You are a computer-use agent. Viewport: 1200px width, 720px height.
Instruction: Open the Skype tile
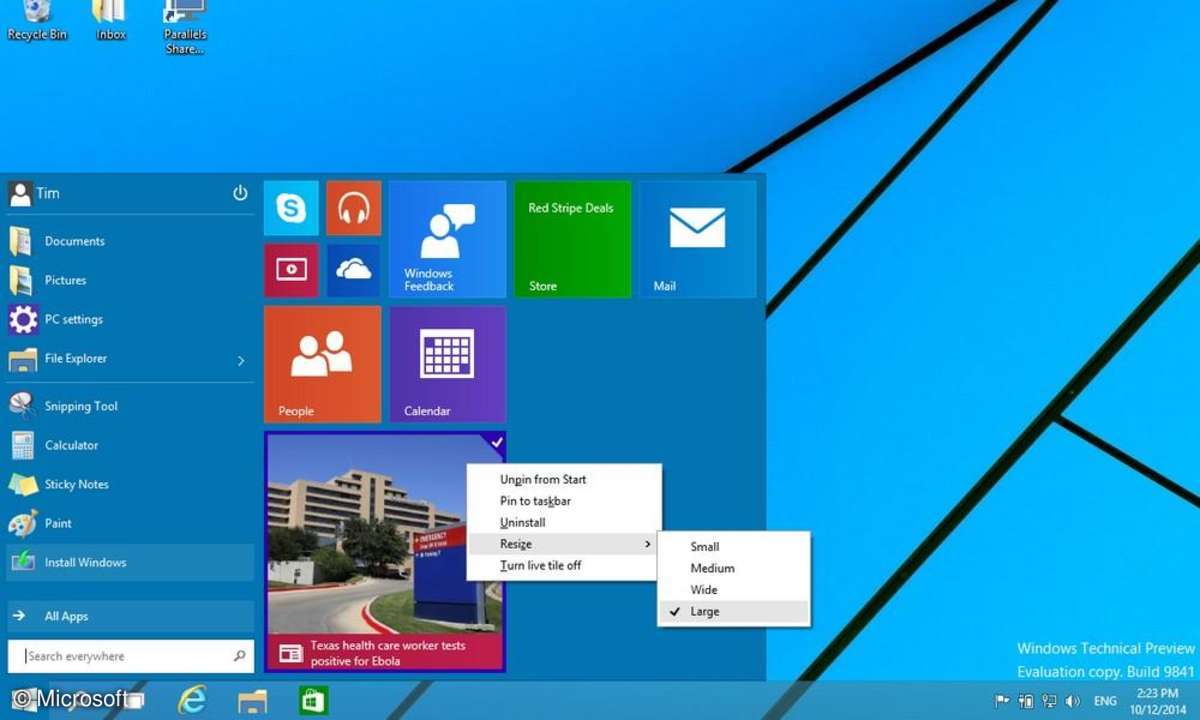[x=291, y=208]
